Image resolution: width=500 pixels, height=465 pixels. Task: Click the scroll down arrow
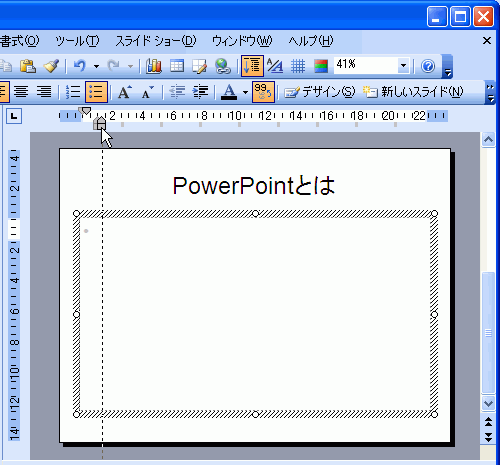pos(488,403)
